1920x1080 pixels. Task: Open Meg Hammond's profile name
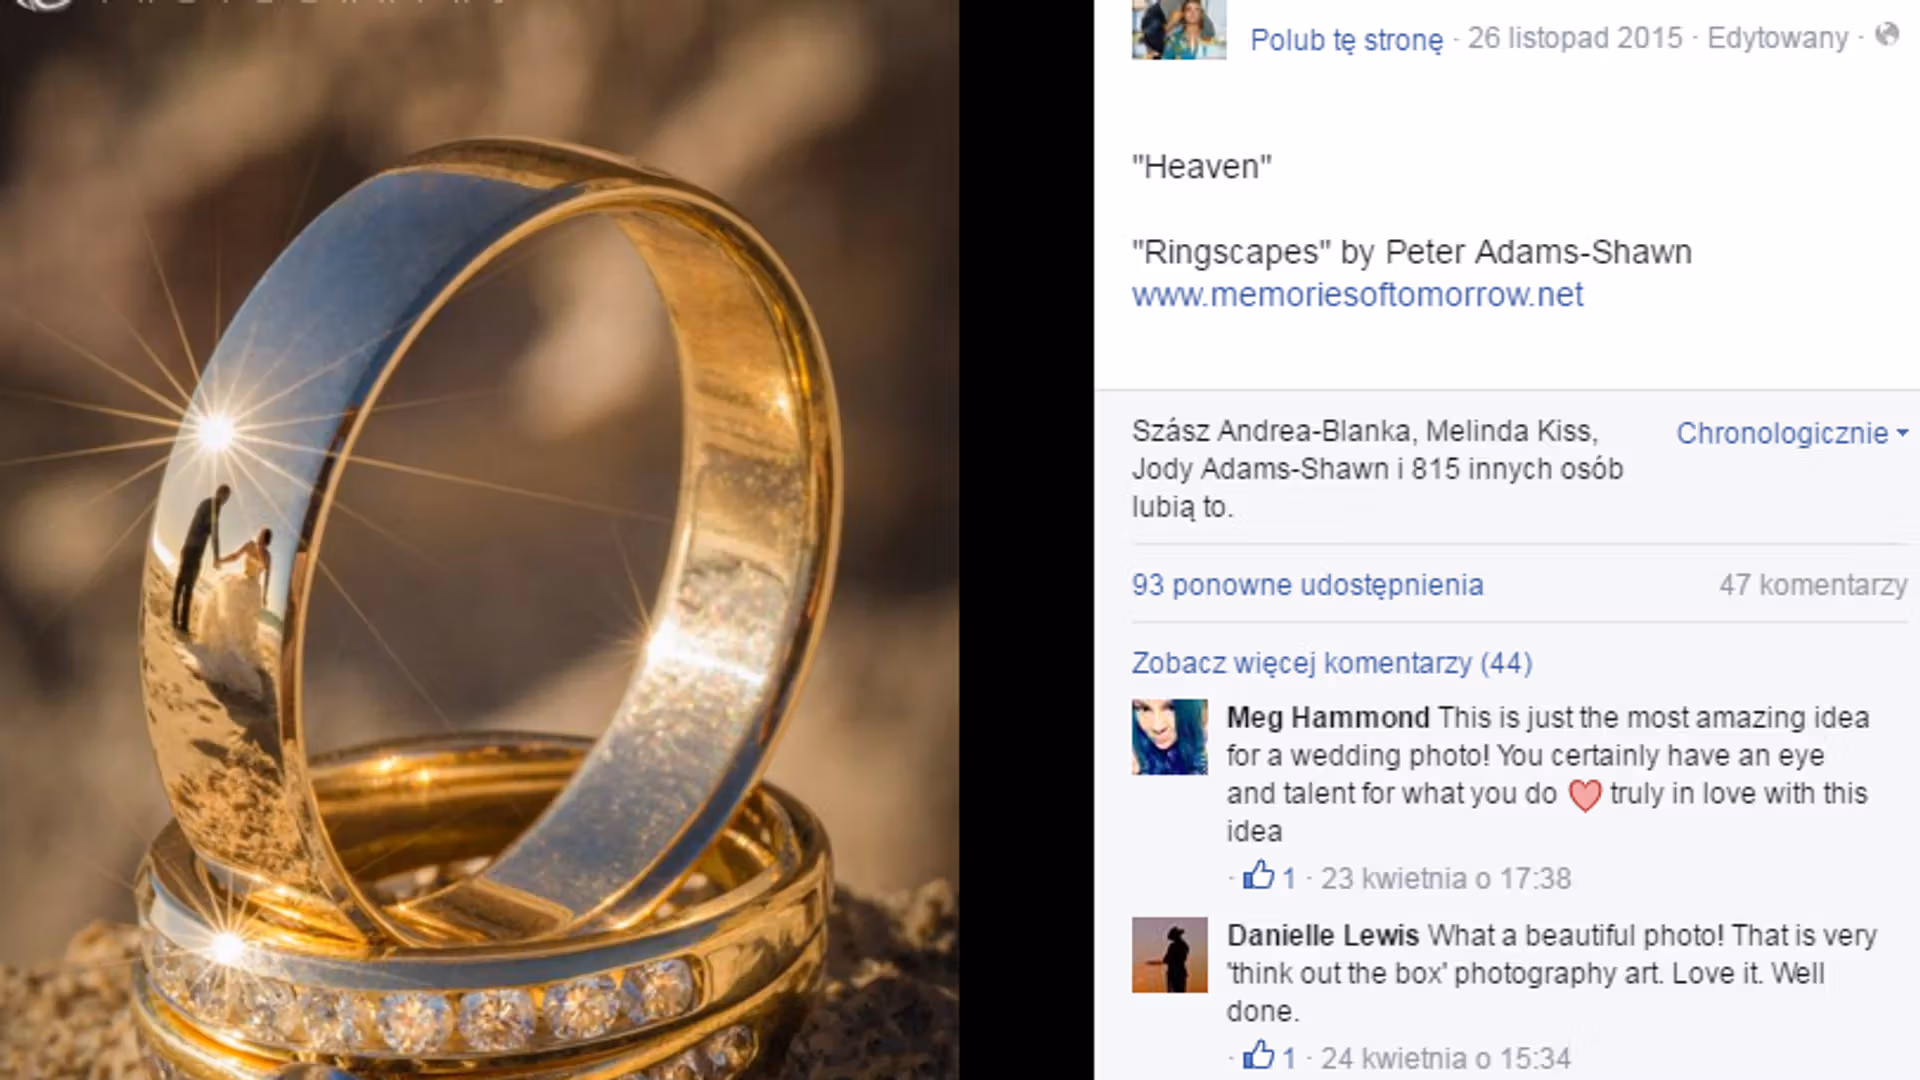tap(1328, 717)
